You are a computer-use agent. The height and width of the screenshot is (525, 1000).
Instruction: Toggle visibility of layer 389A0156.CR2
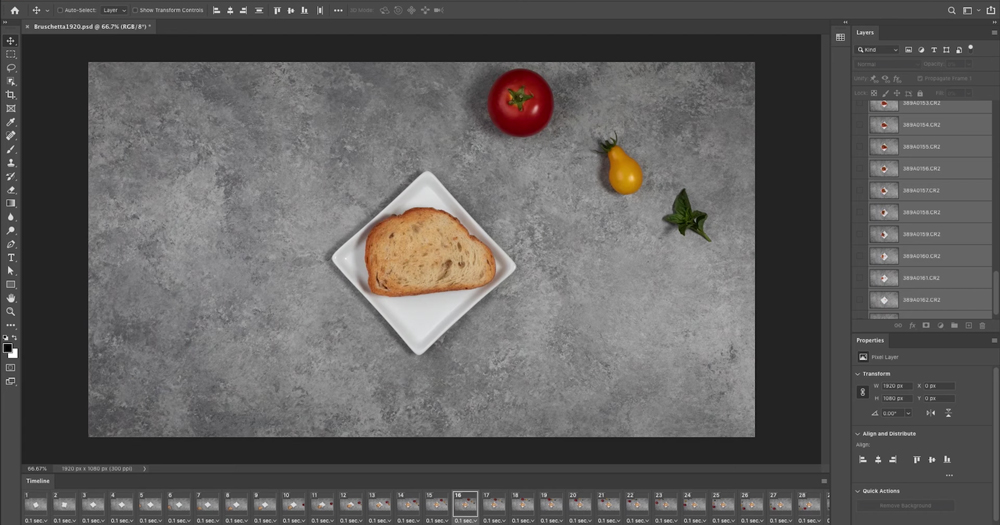point(860,169)
